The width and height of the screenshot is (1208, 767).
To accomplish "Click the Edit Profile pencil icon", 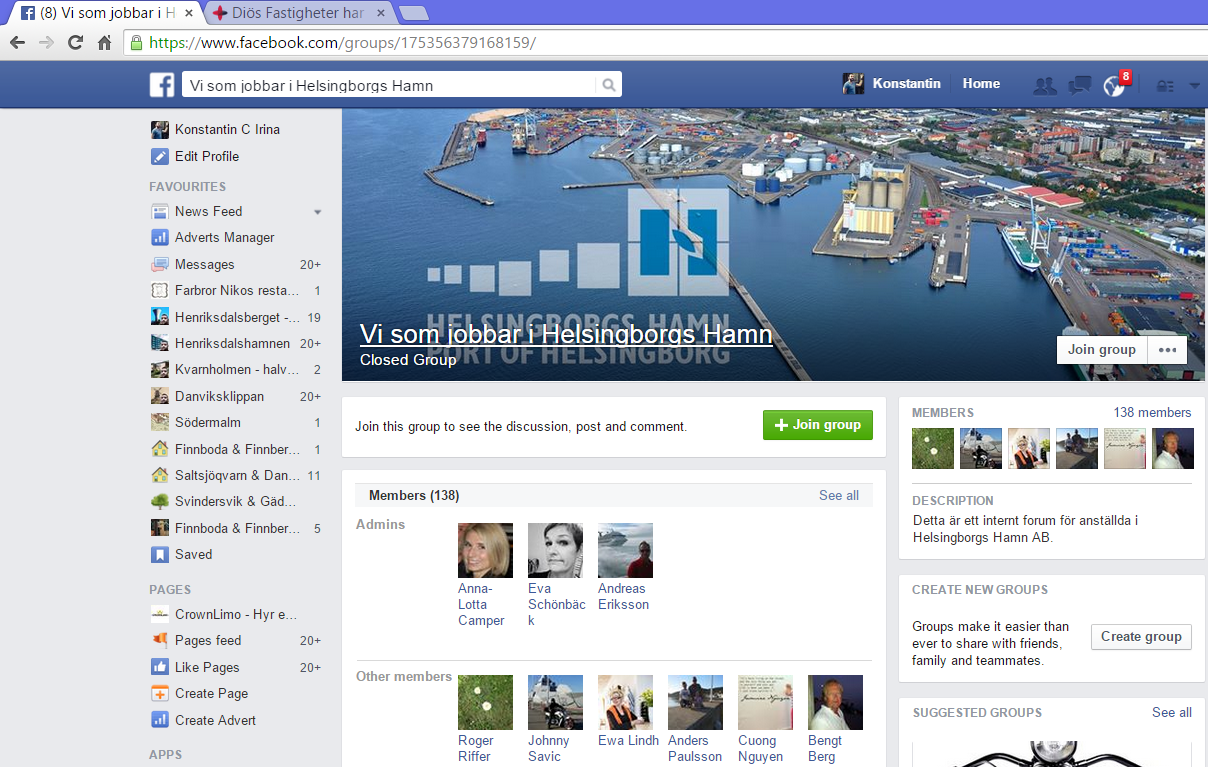I will point(159,156).
